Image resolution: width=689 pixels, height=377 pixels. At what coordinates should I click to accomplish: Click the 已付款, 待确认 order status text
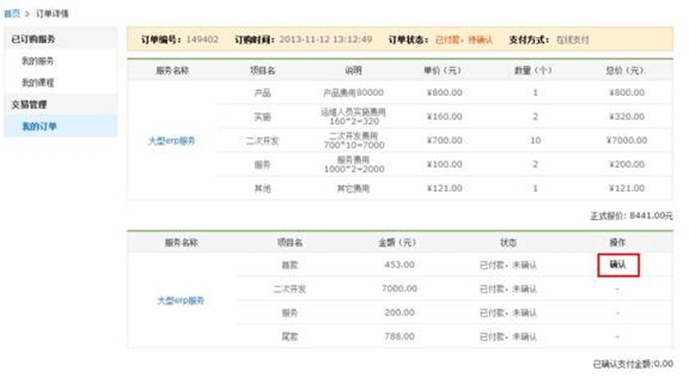(464, 40)
